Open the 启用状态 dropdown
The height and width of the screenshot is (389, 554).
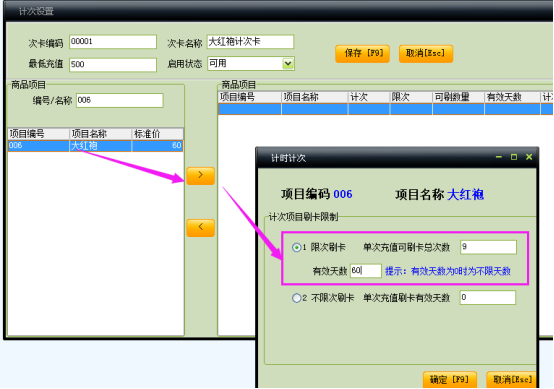[288, 64]
